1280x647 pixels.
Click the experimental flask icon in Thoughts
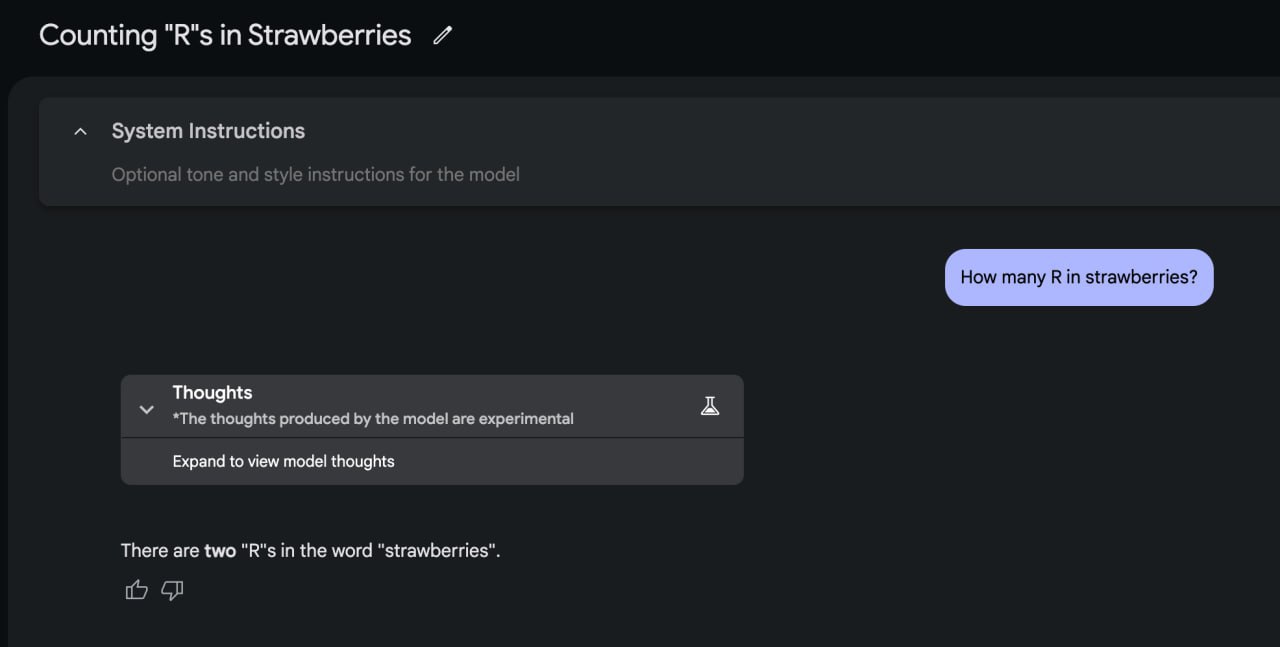click(710, 406)
